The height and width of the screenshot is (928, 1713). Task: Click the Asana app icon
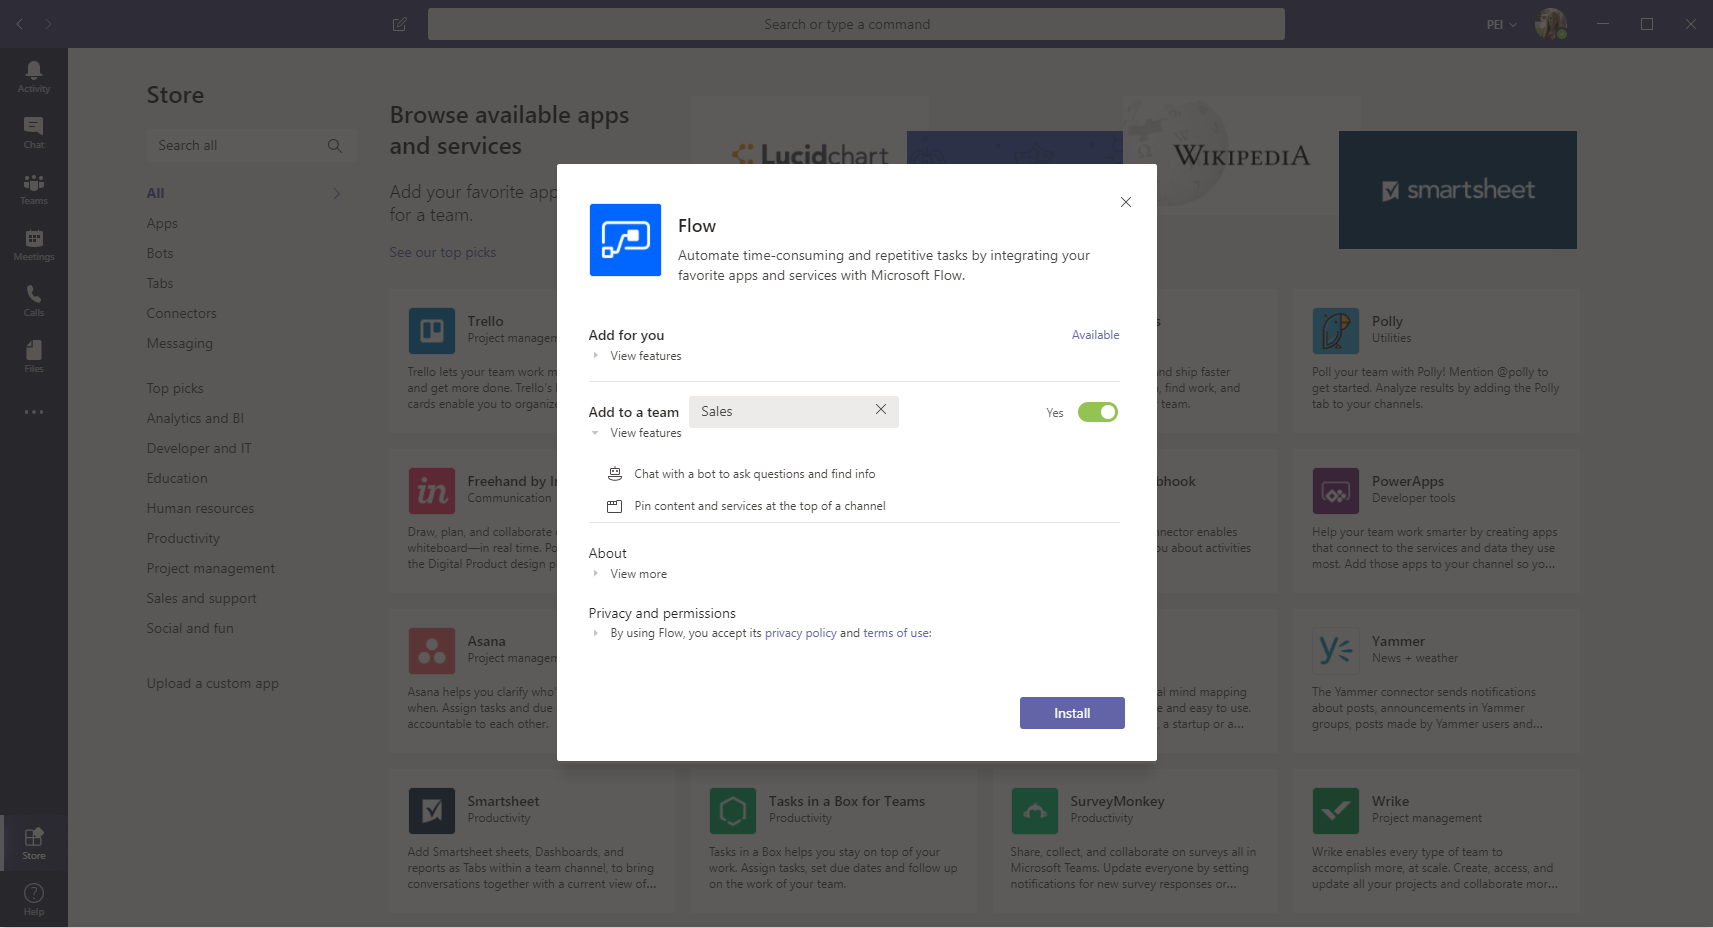(431, 651)
